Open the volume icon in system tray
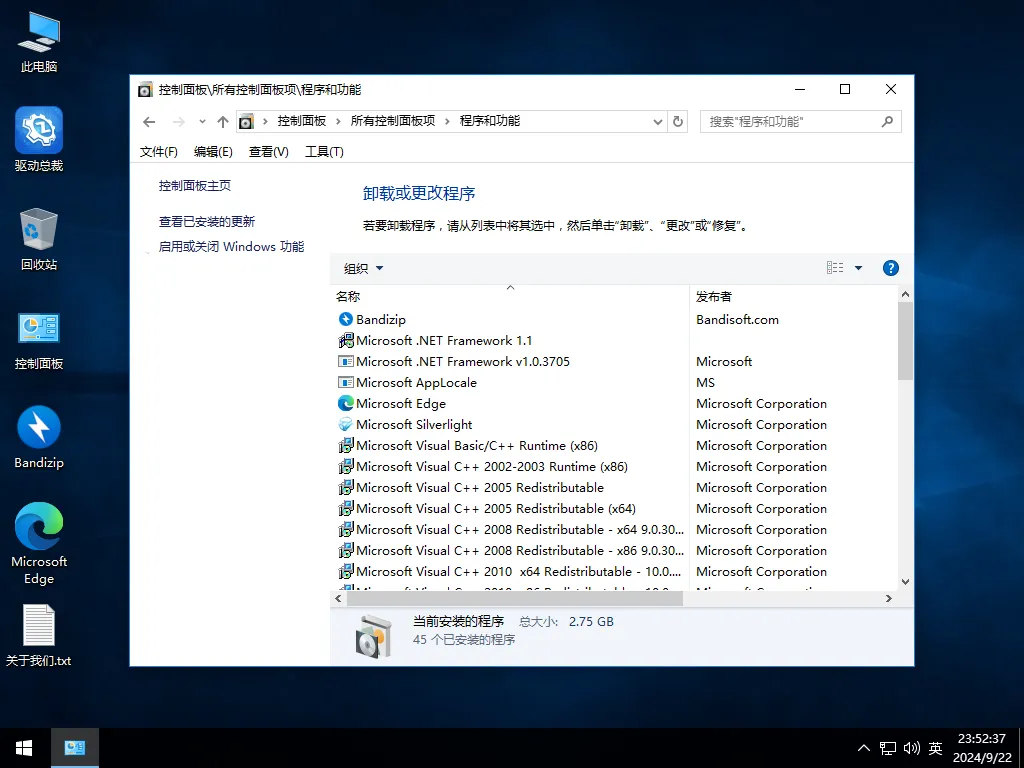The image size is (1024, 768). pyautogui.click(x=910, y=747)
